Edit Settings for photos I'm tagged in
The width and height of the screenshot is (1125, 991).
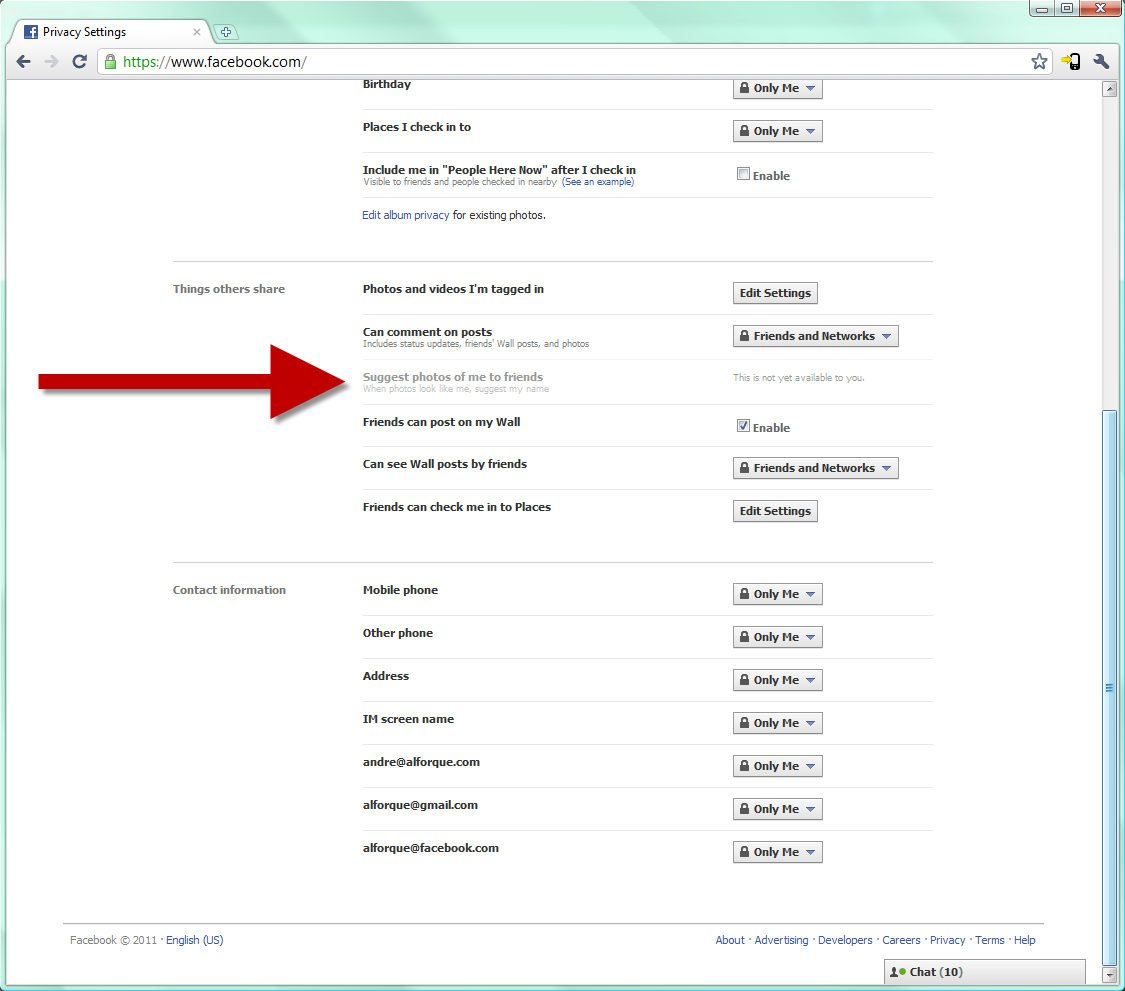tap(775, 293)
